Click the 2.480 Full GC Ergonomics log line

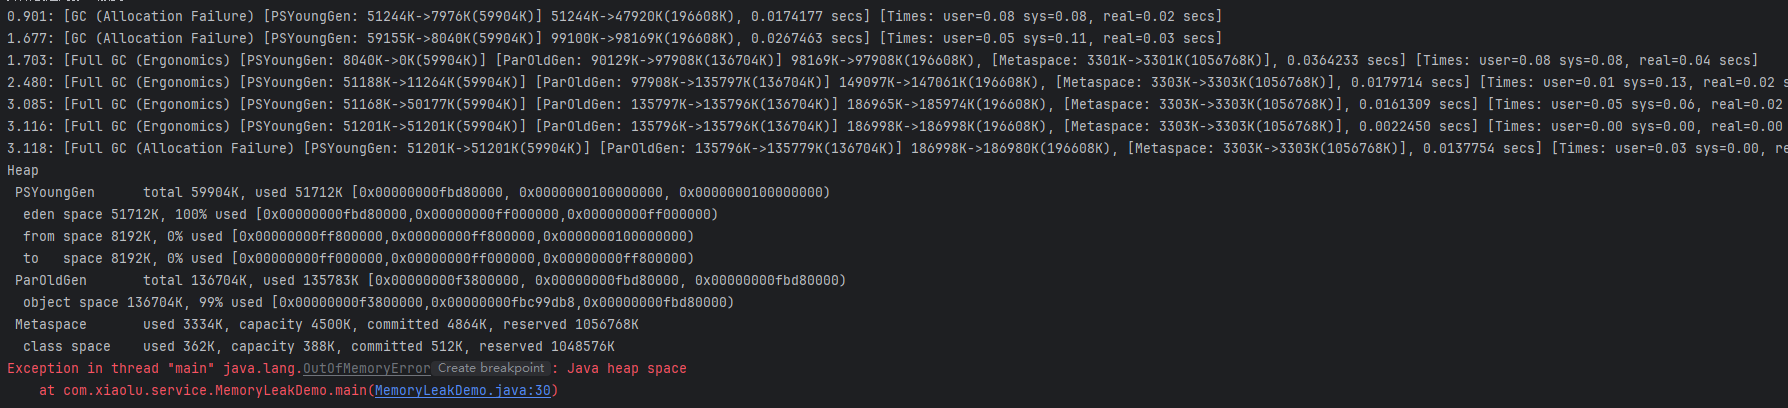pyautogui.click(x=897, y=83)
